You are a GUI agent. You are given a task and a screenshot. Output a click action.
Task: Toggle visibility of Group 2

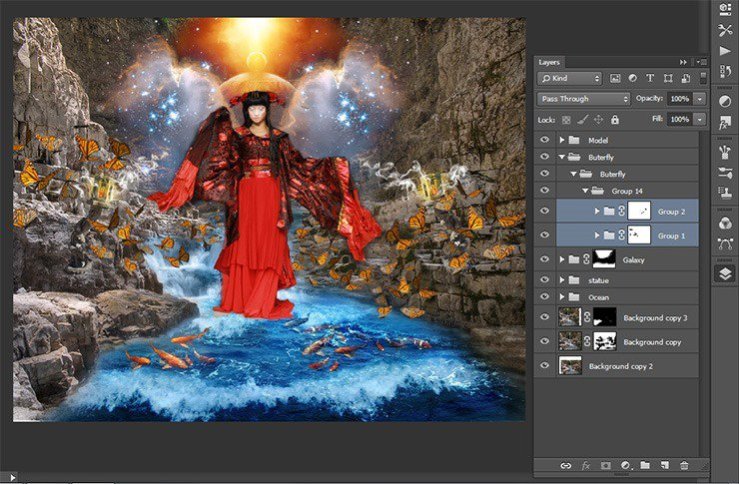coord(544,211)
